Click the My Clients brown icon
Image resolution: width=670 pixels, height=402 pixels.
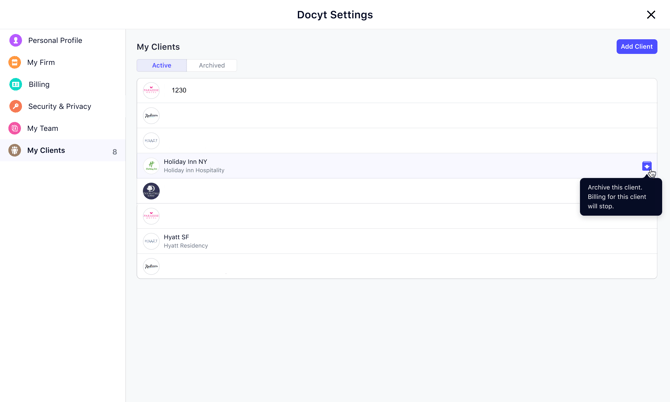point(15,150)
